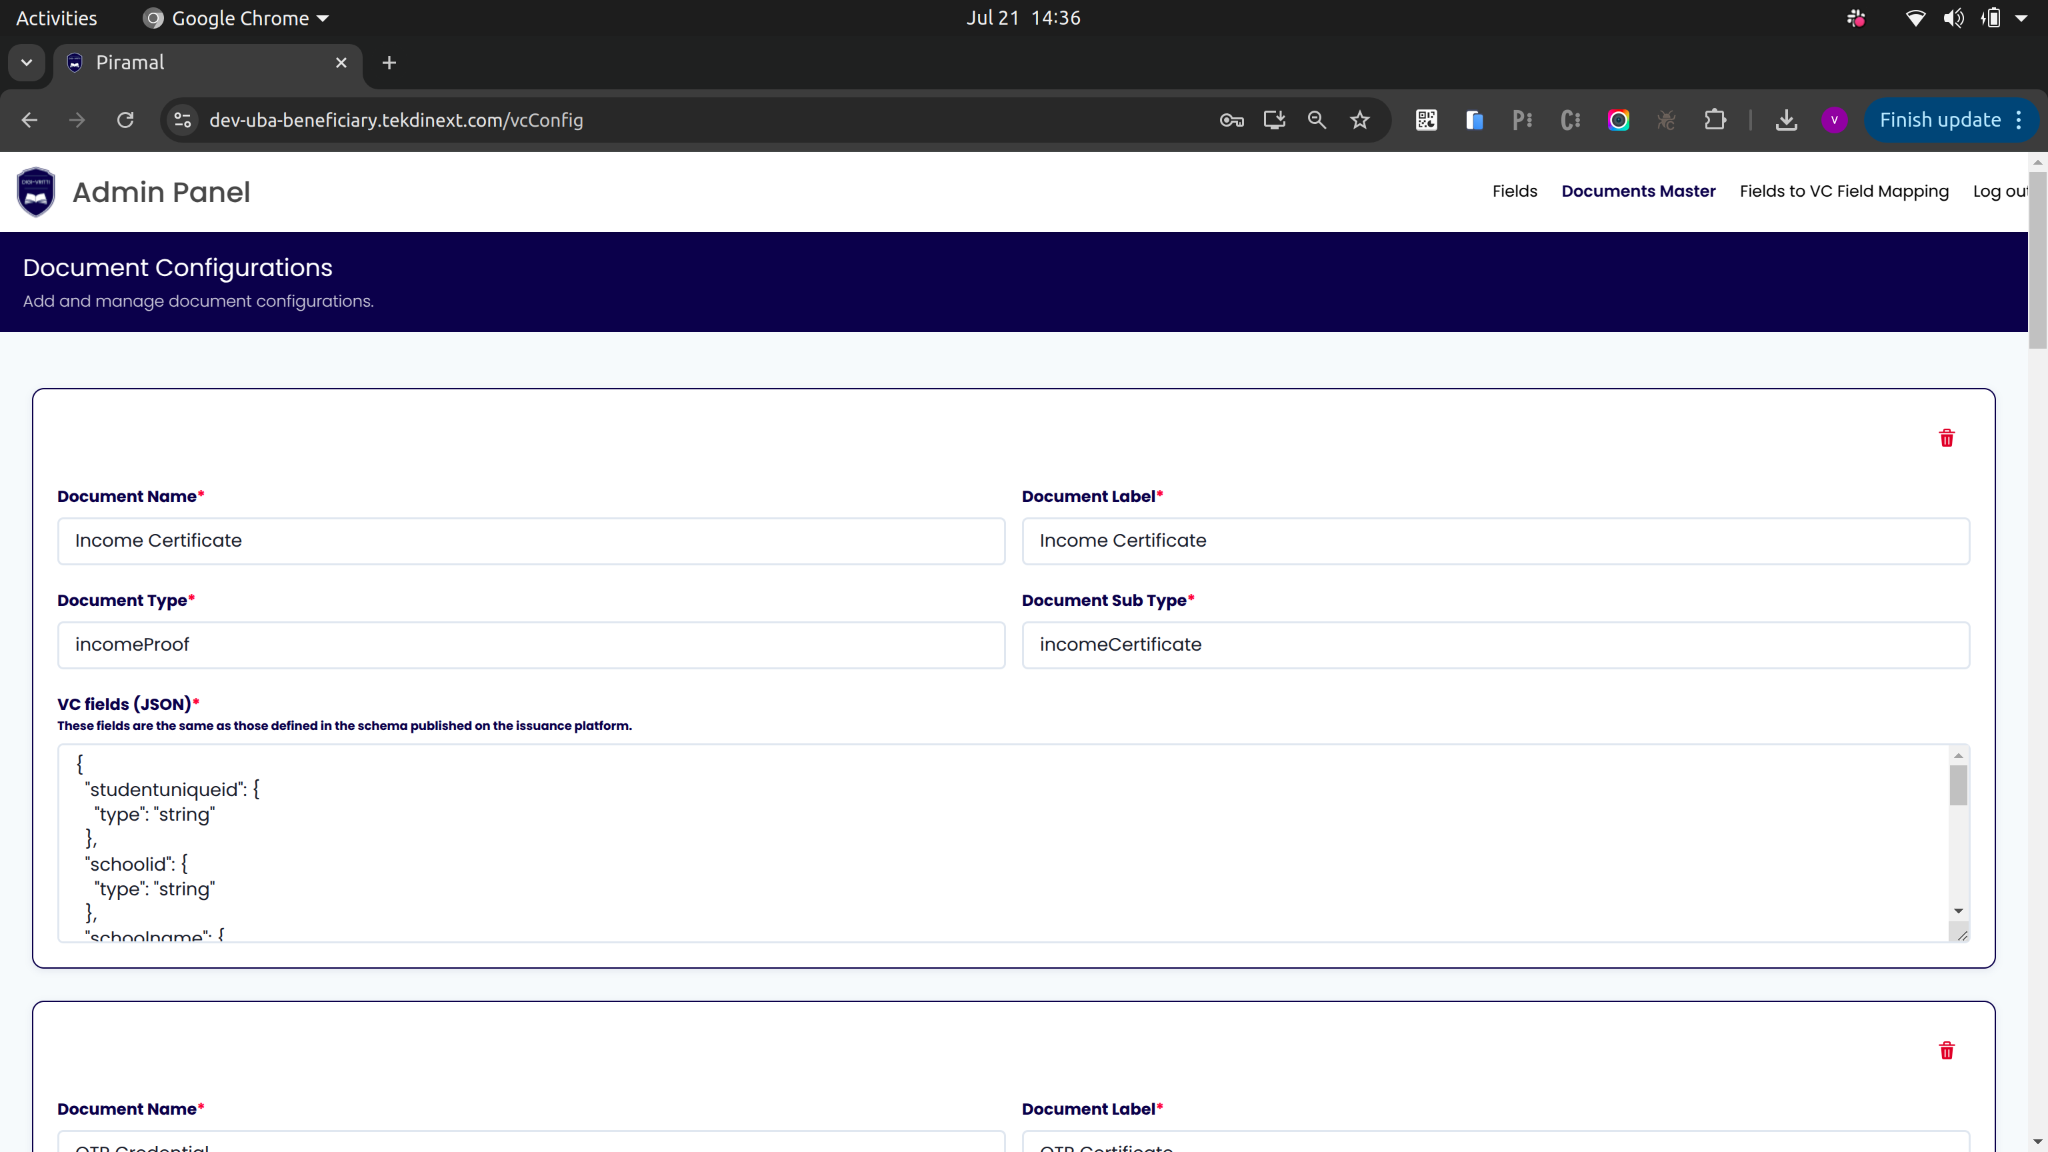This screenshot has width=2048, height=1152.
Task: Open the system status menu arrow
Action: [x=2021, y=18]
